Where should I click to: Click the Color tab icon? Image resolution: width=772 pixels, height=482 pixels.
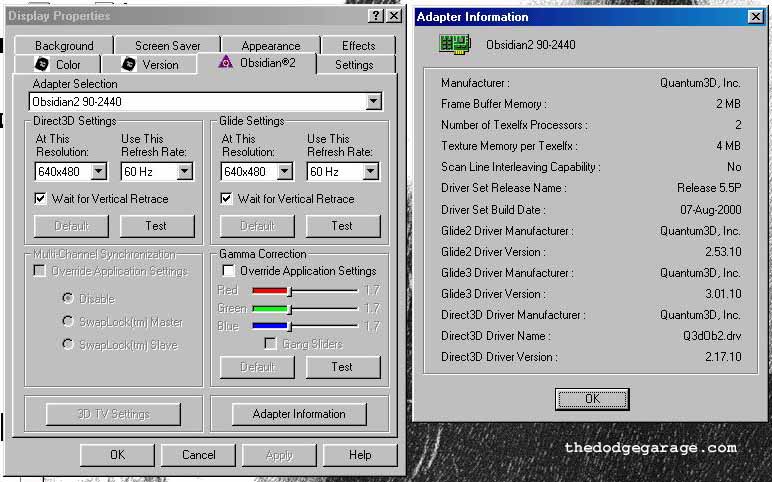[x=42, y=64]
